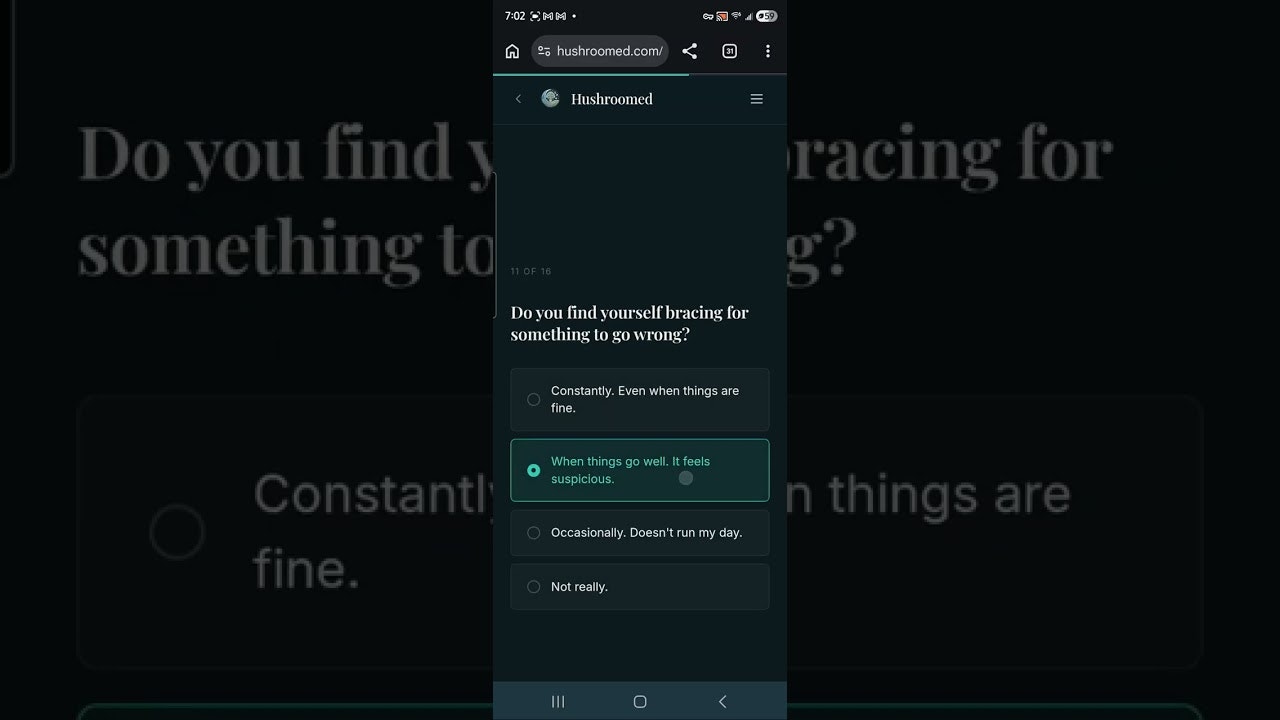Screen dimensions: 1280x720
Task: Click the question text about bracing
Action: coord(630,323)
